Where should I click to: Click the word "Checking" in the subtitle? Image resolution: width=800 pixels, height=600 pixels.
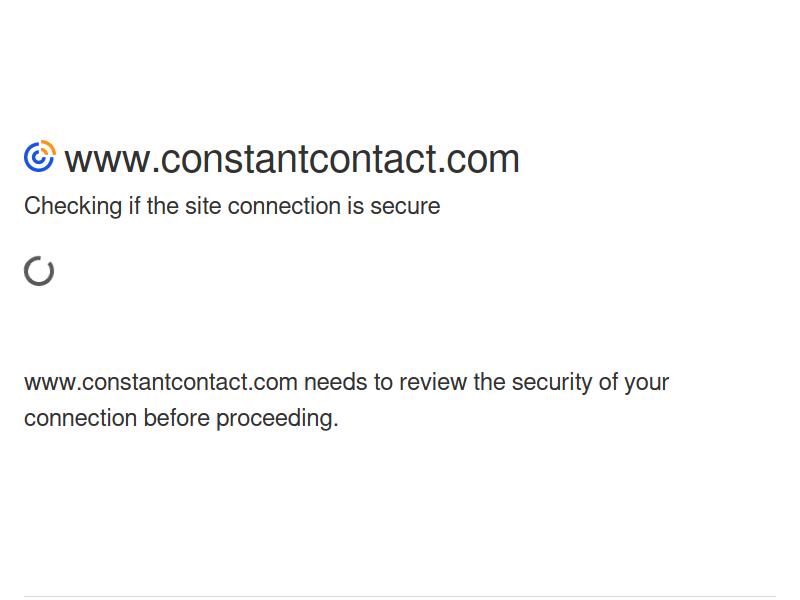73,207
